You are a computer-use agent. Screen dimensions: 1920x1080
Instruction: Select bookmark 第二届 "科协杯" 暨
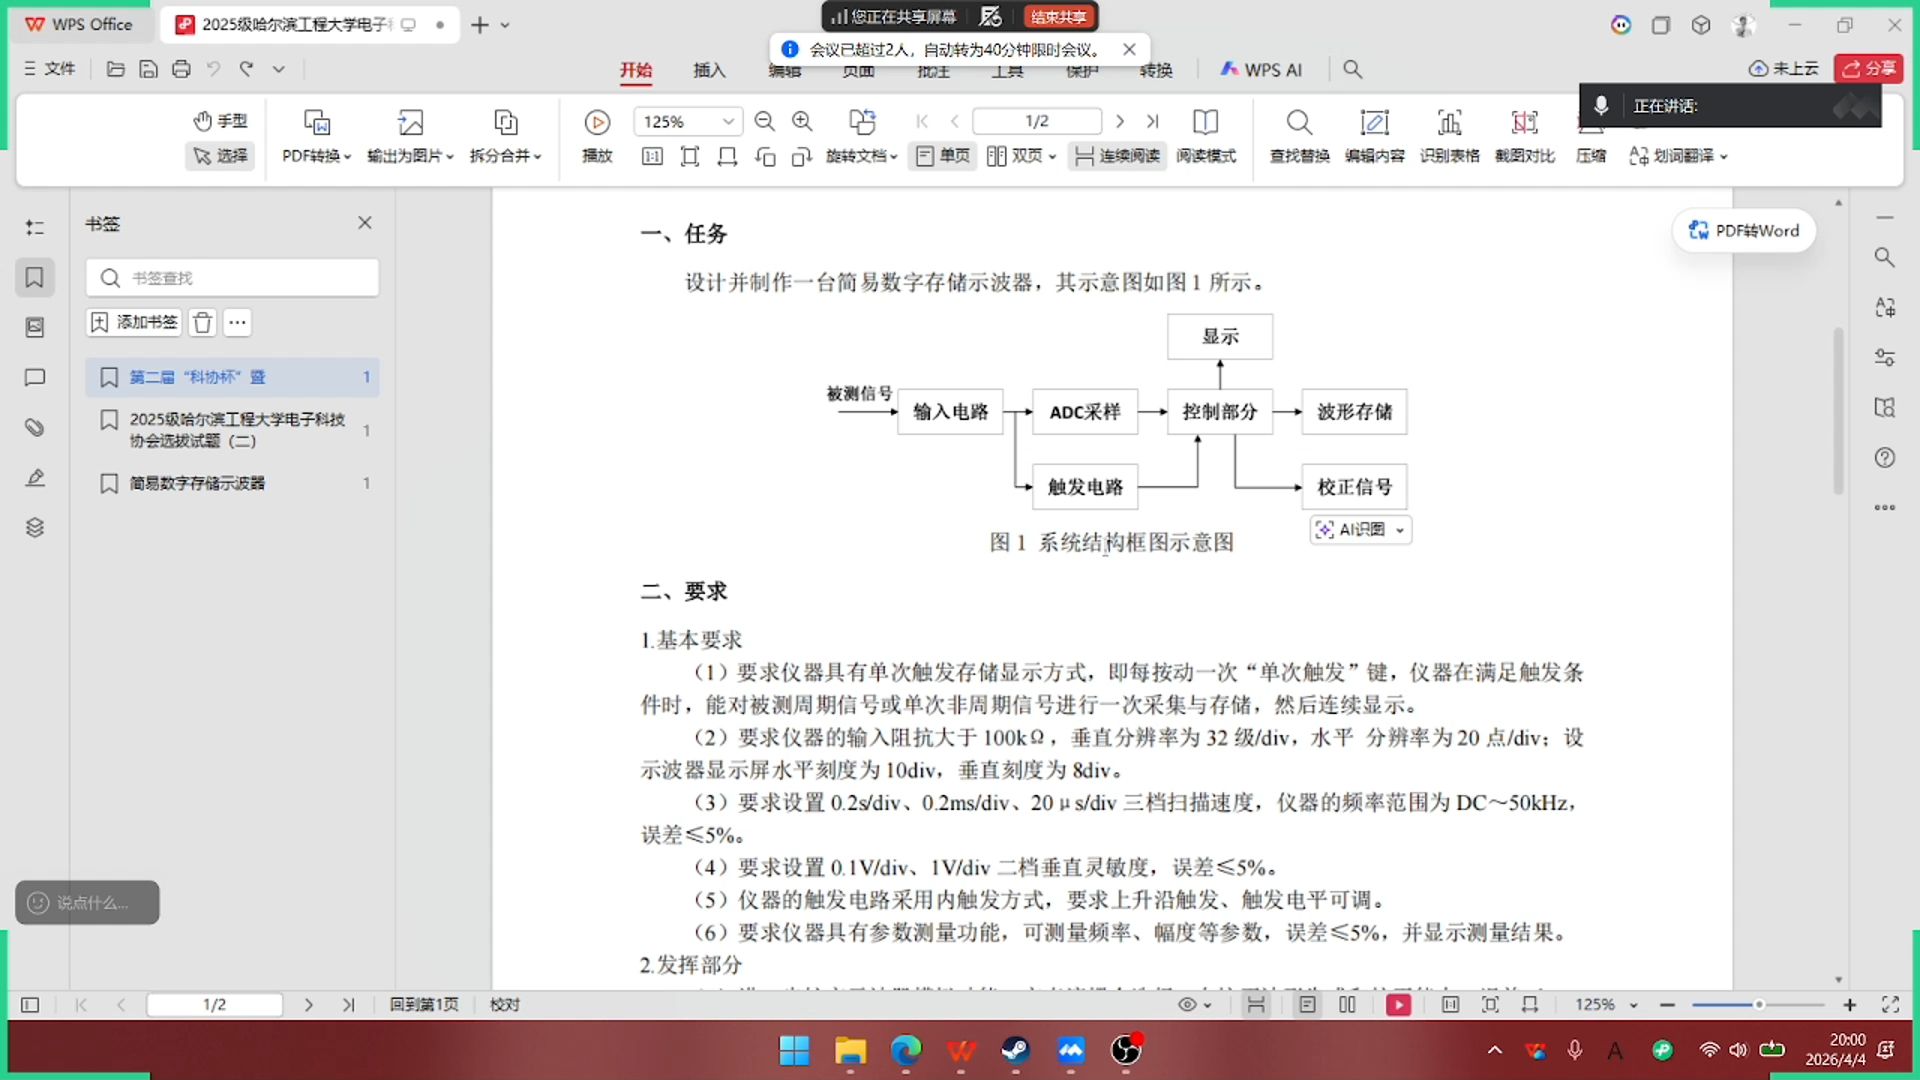[x=232, y=377]
